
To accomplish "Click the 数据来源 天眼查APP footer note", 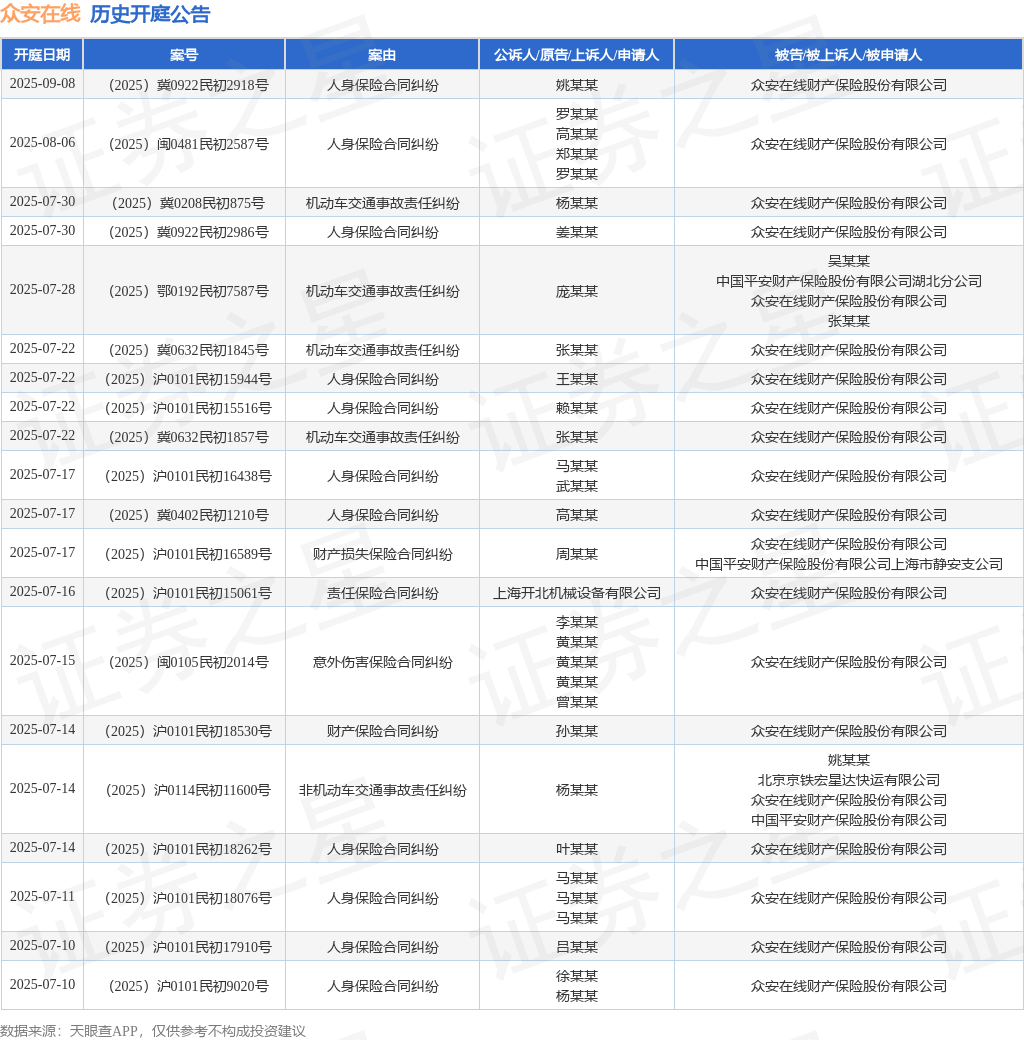I will (153, 1031).
